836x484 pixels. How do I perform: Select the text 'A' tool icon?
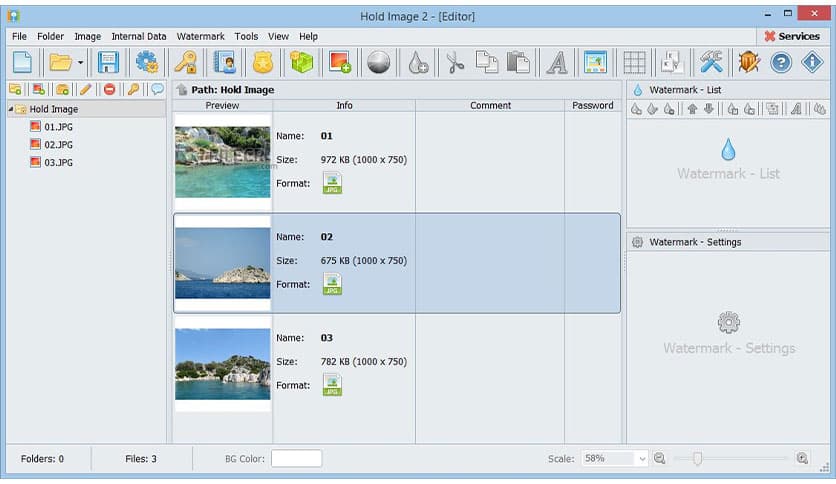557,62
